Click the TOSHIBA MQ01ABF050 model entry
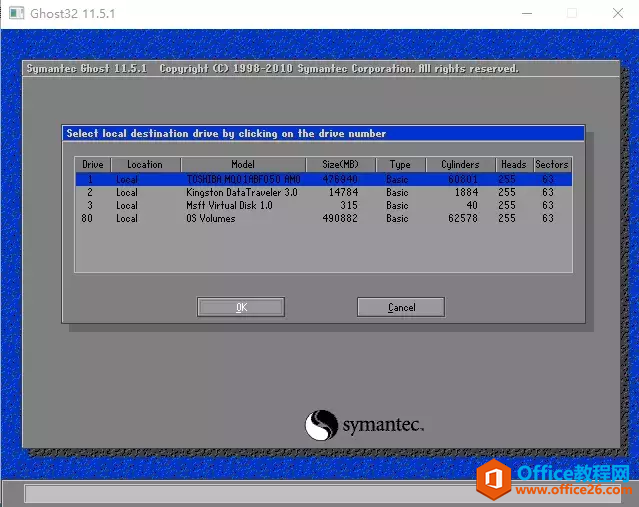Screen dimensions: 639x507 point(243,179)
